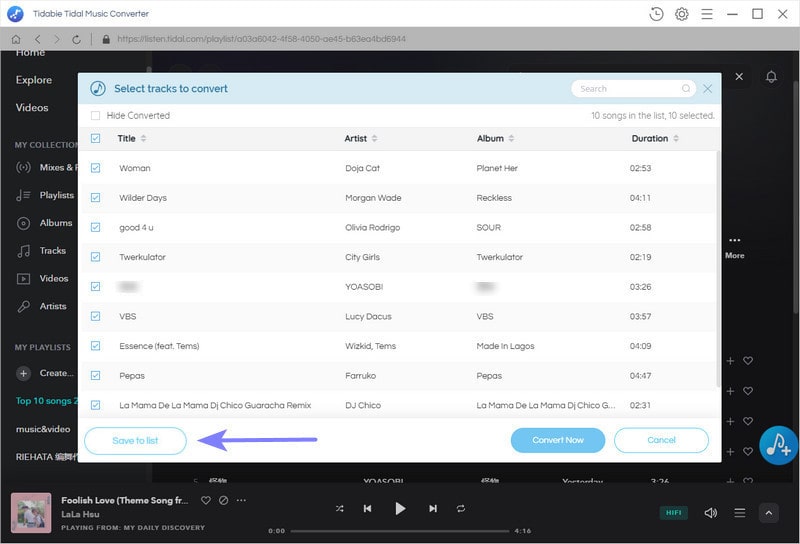800x544 pixels.
Task: Cancel the track selection dialog
Action: (x=661, y=440)
